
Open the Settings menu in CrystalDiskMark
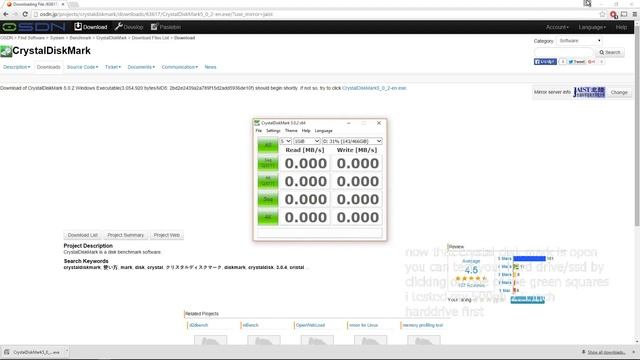[273, 131]
